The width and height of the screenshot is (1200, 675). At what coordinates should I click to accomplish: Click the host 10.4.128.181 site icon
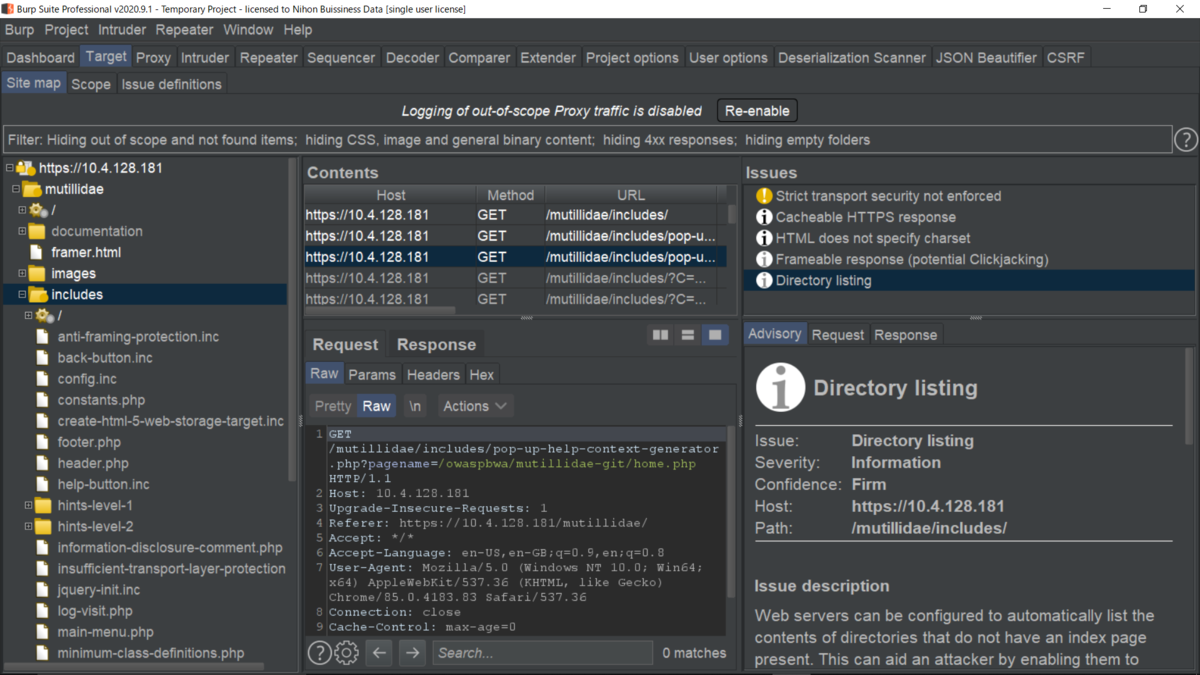click(25, 168)
